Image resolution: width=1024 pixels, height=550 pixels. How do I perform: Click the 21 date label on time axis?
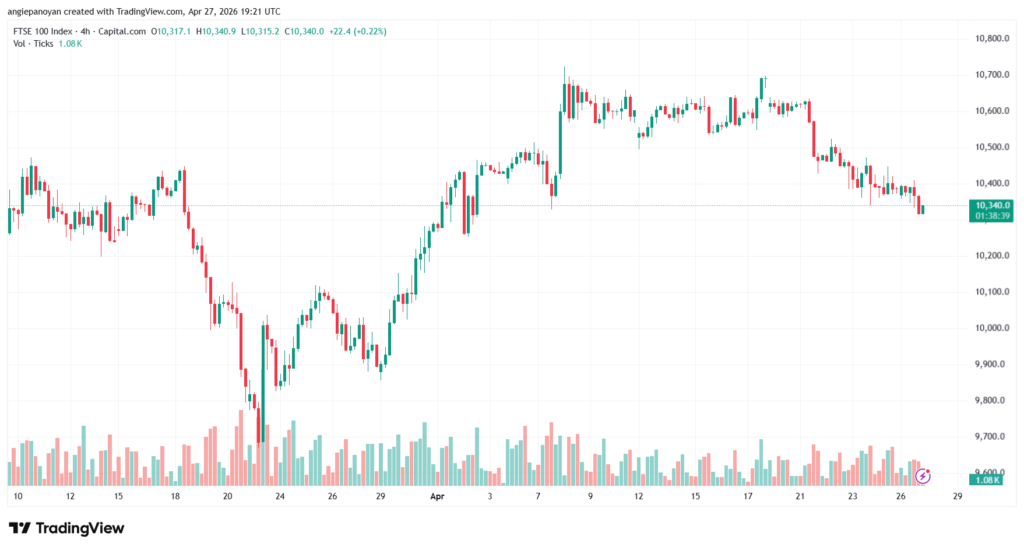(799, 496)
